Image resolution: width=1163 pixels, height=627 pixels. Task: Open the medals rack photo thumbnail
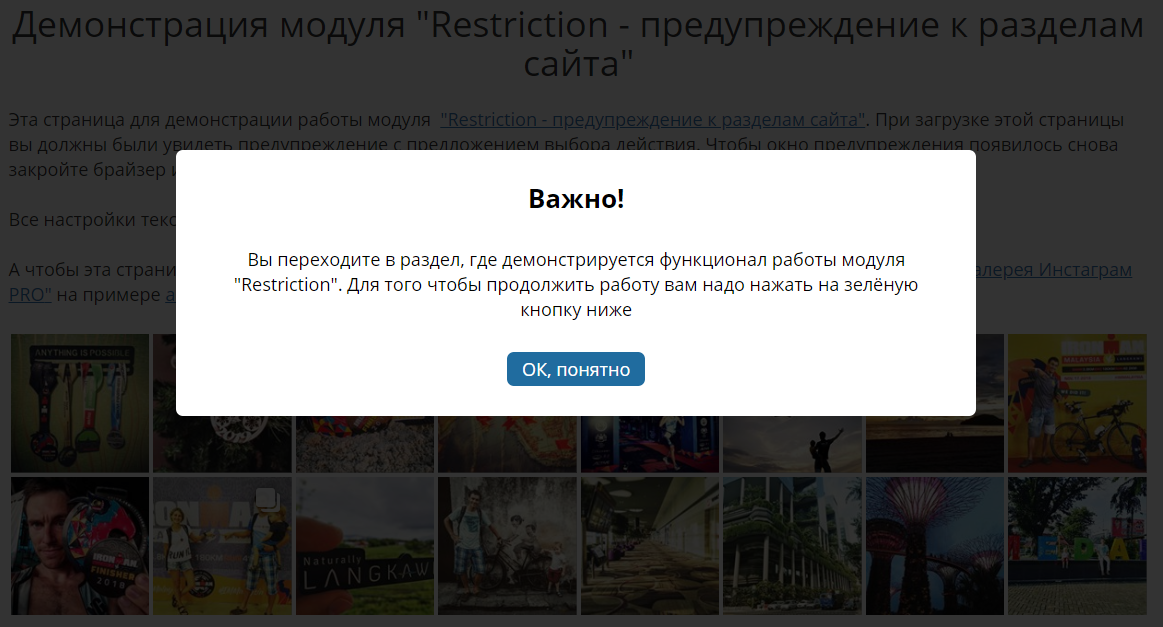(80, 402)
